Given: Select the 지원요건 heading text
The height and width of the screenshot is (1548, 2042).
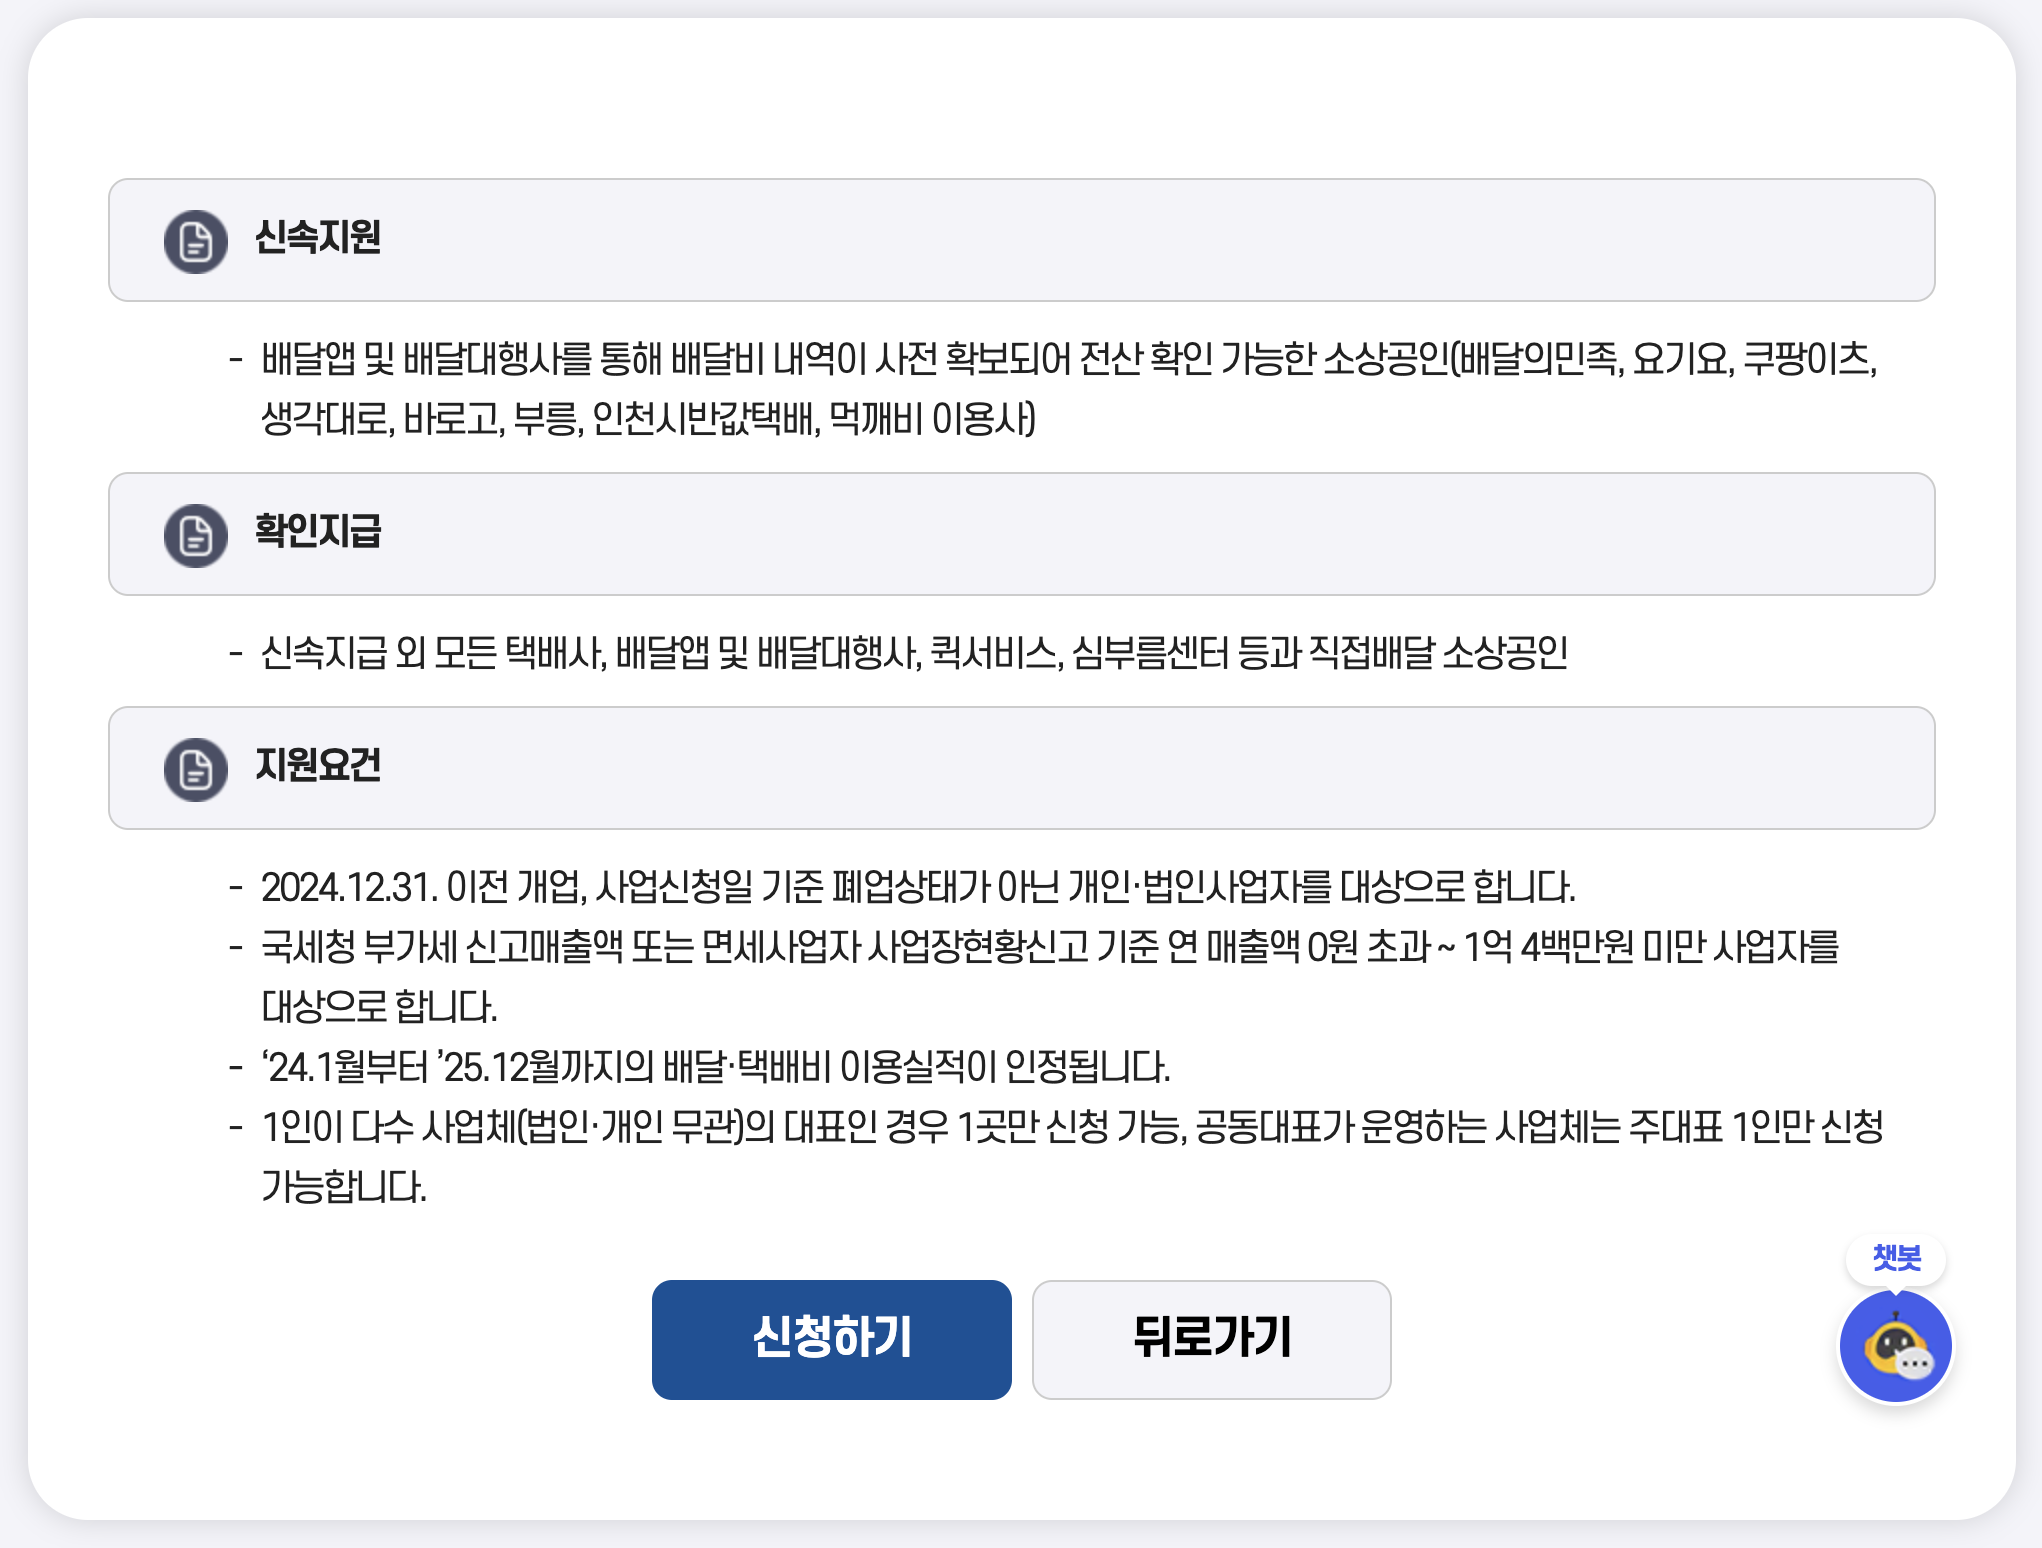Looking at the screenshot, I should point(318,765).
